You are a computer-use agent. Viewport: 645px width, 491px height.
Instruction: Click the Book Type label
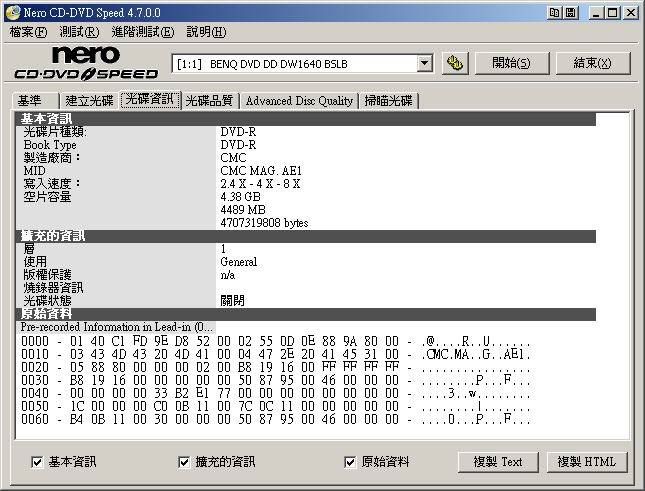50,145
